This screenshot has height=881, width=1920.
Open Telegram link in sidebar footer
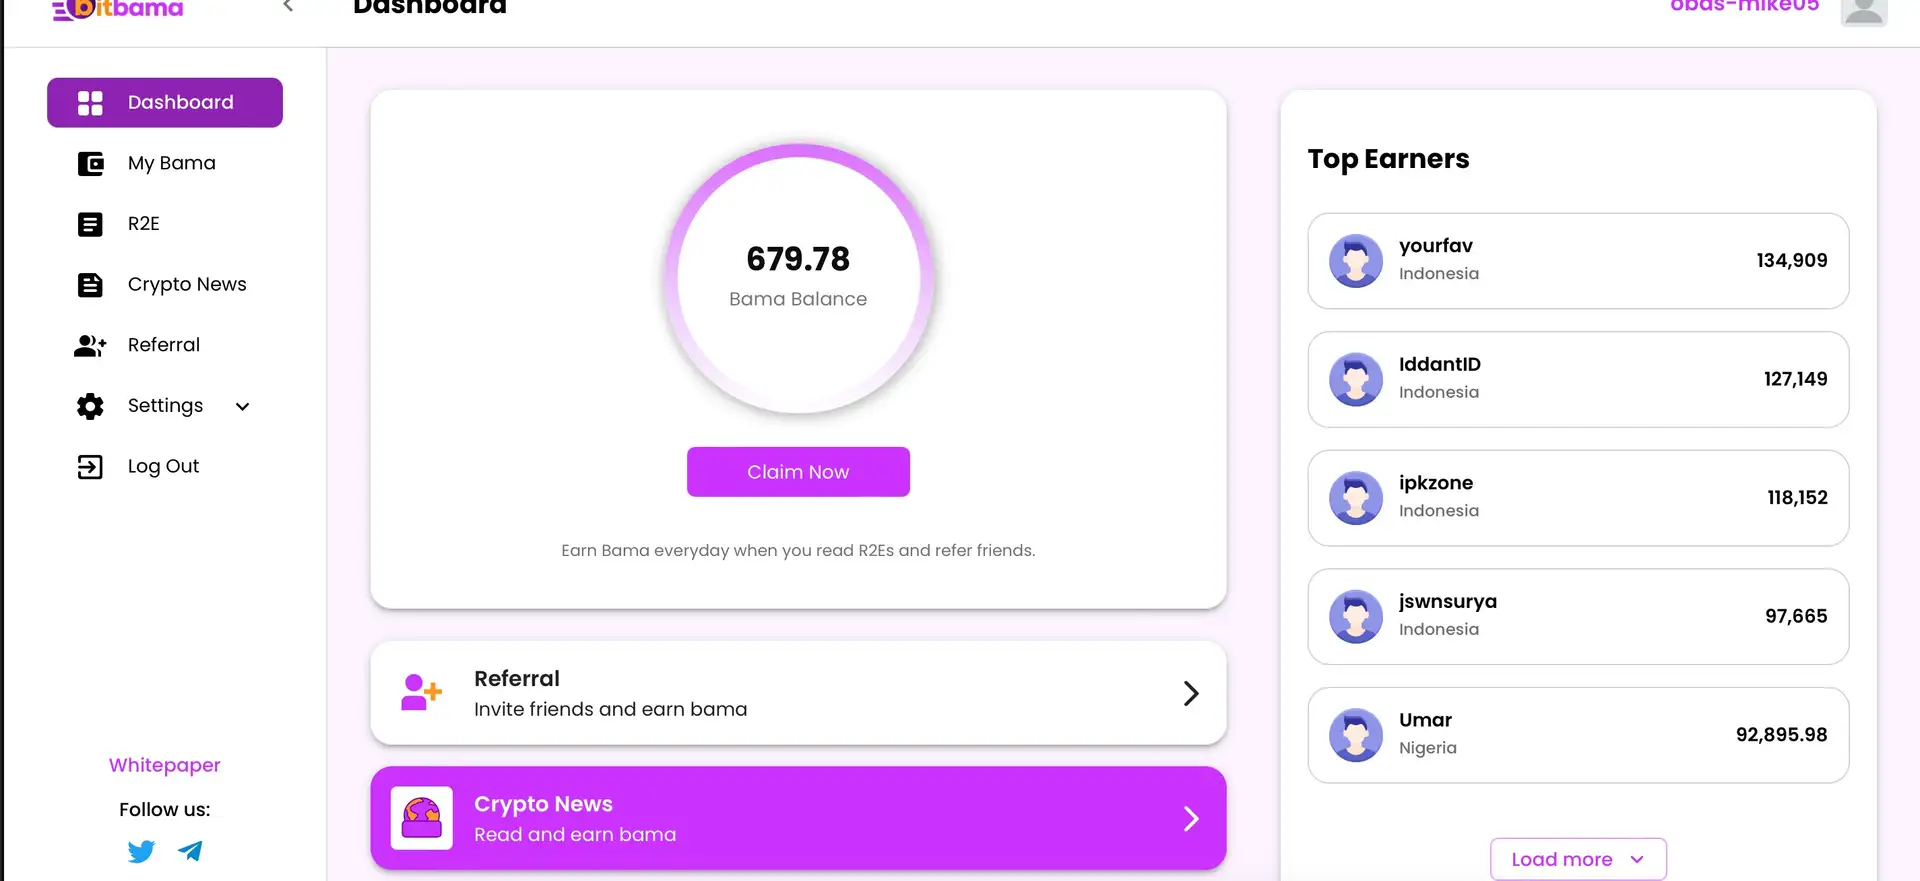(190, 851)
